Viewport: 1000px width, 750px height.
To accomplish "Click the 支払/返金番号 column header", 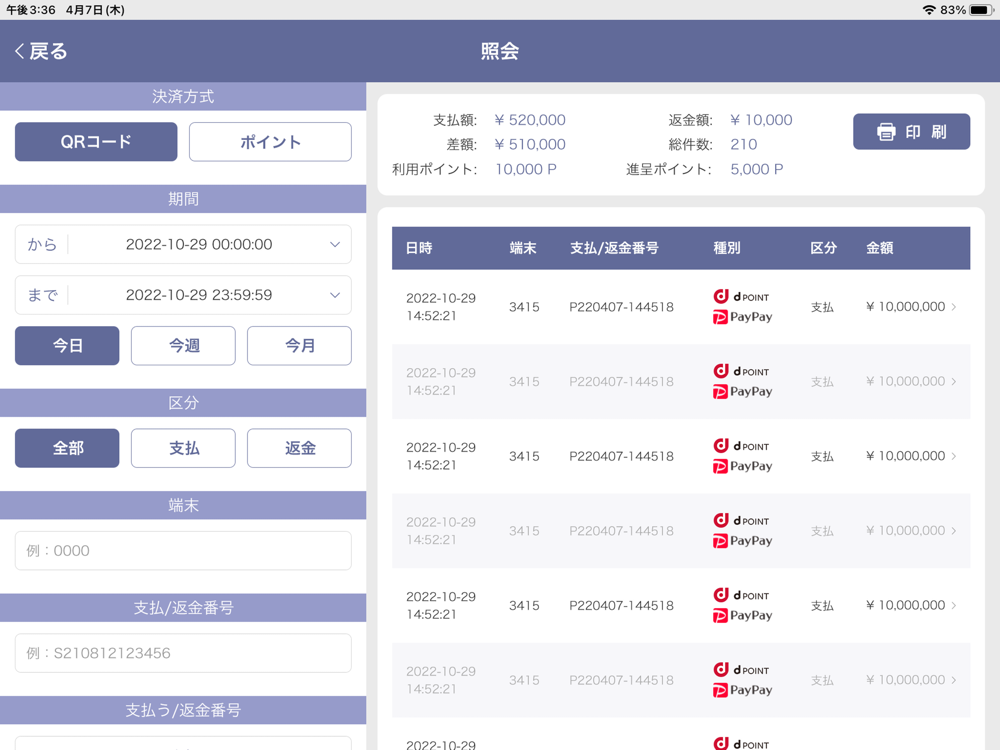I will coord(614,248).
